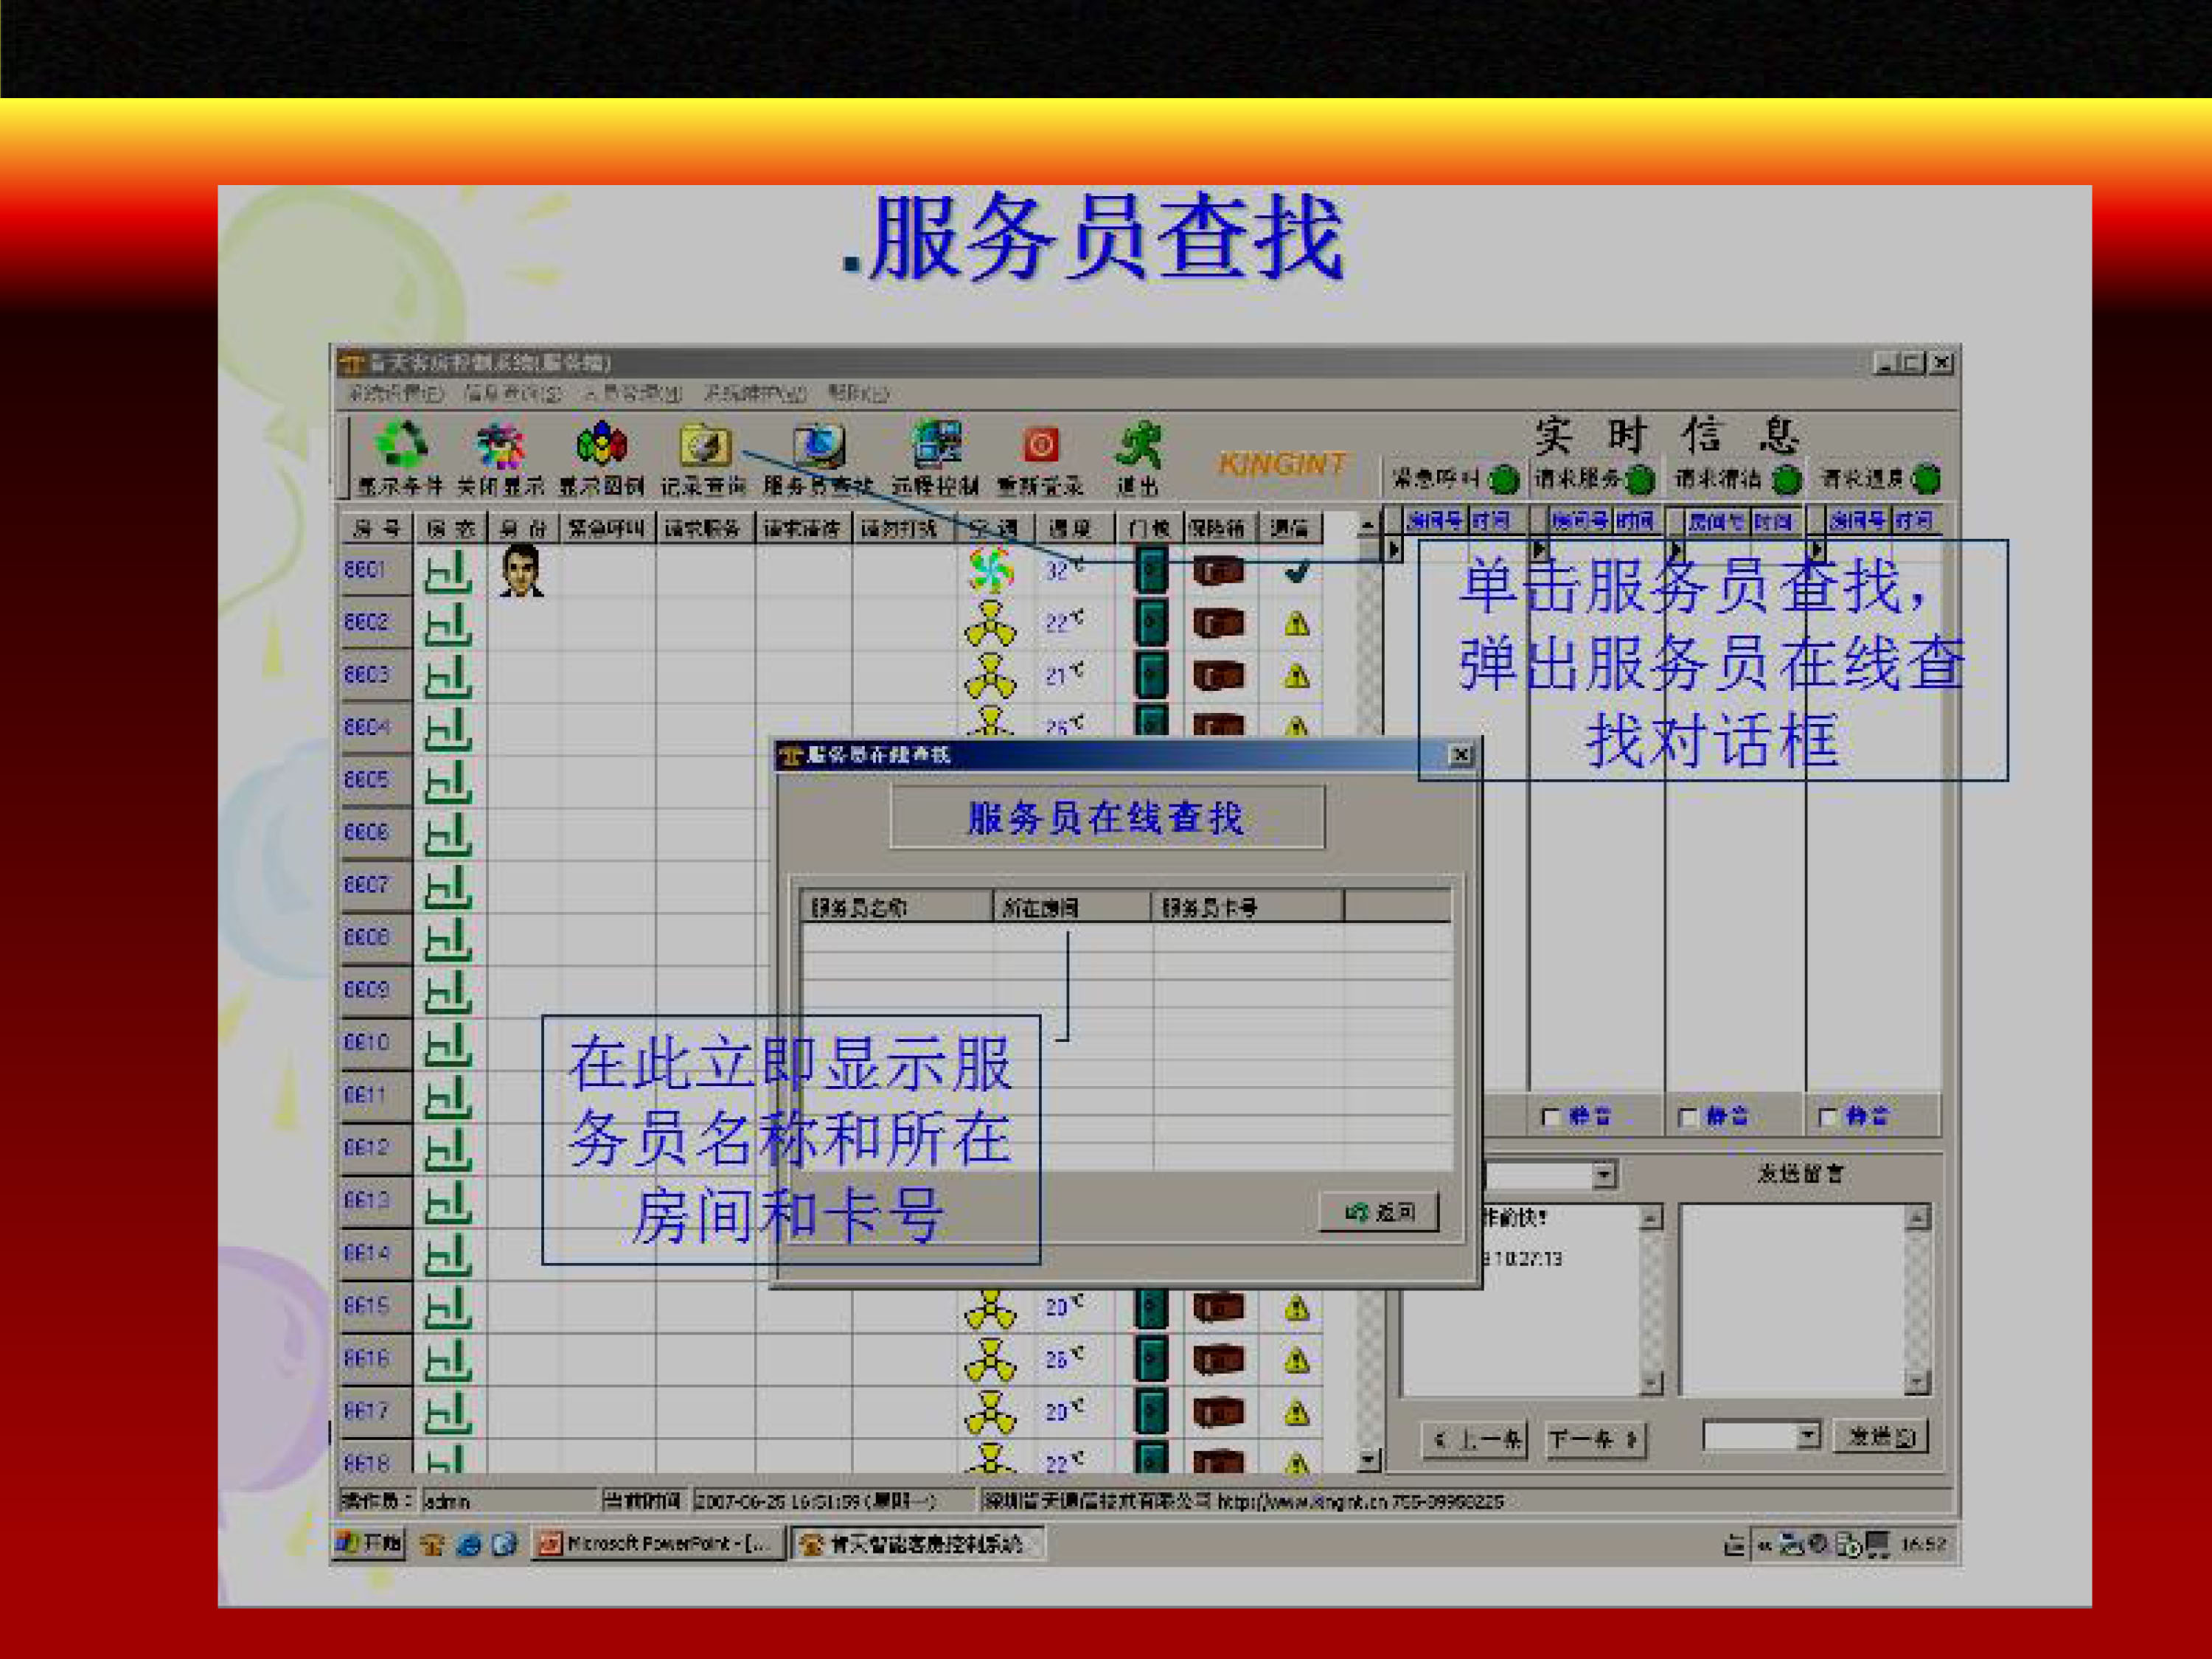2212x1659 pixels.
Task: Select room number 8607 row header
Action: point(375,886)
